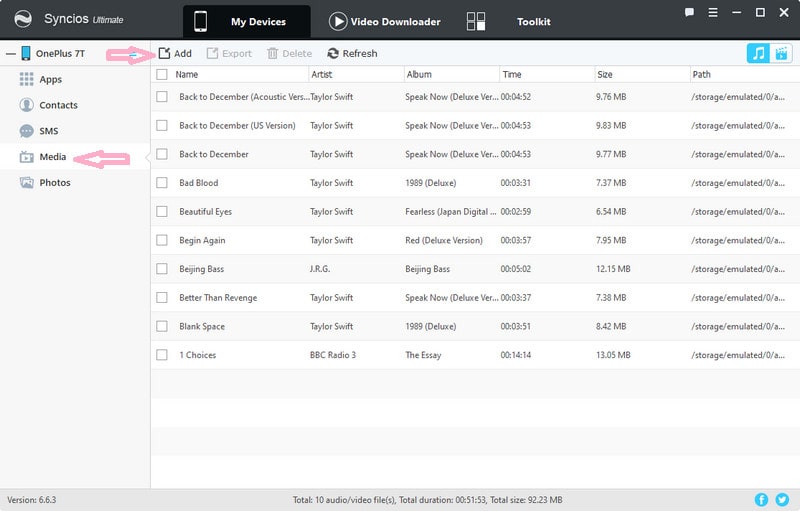800x511 pixels.
Task: Open Photos in the sidebar
Action: tap(55, 183)
